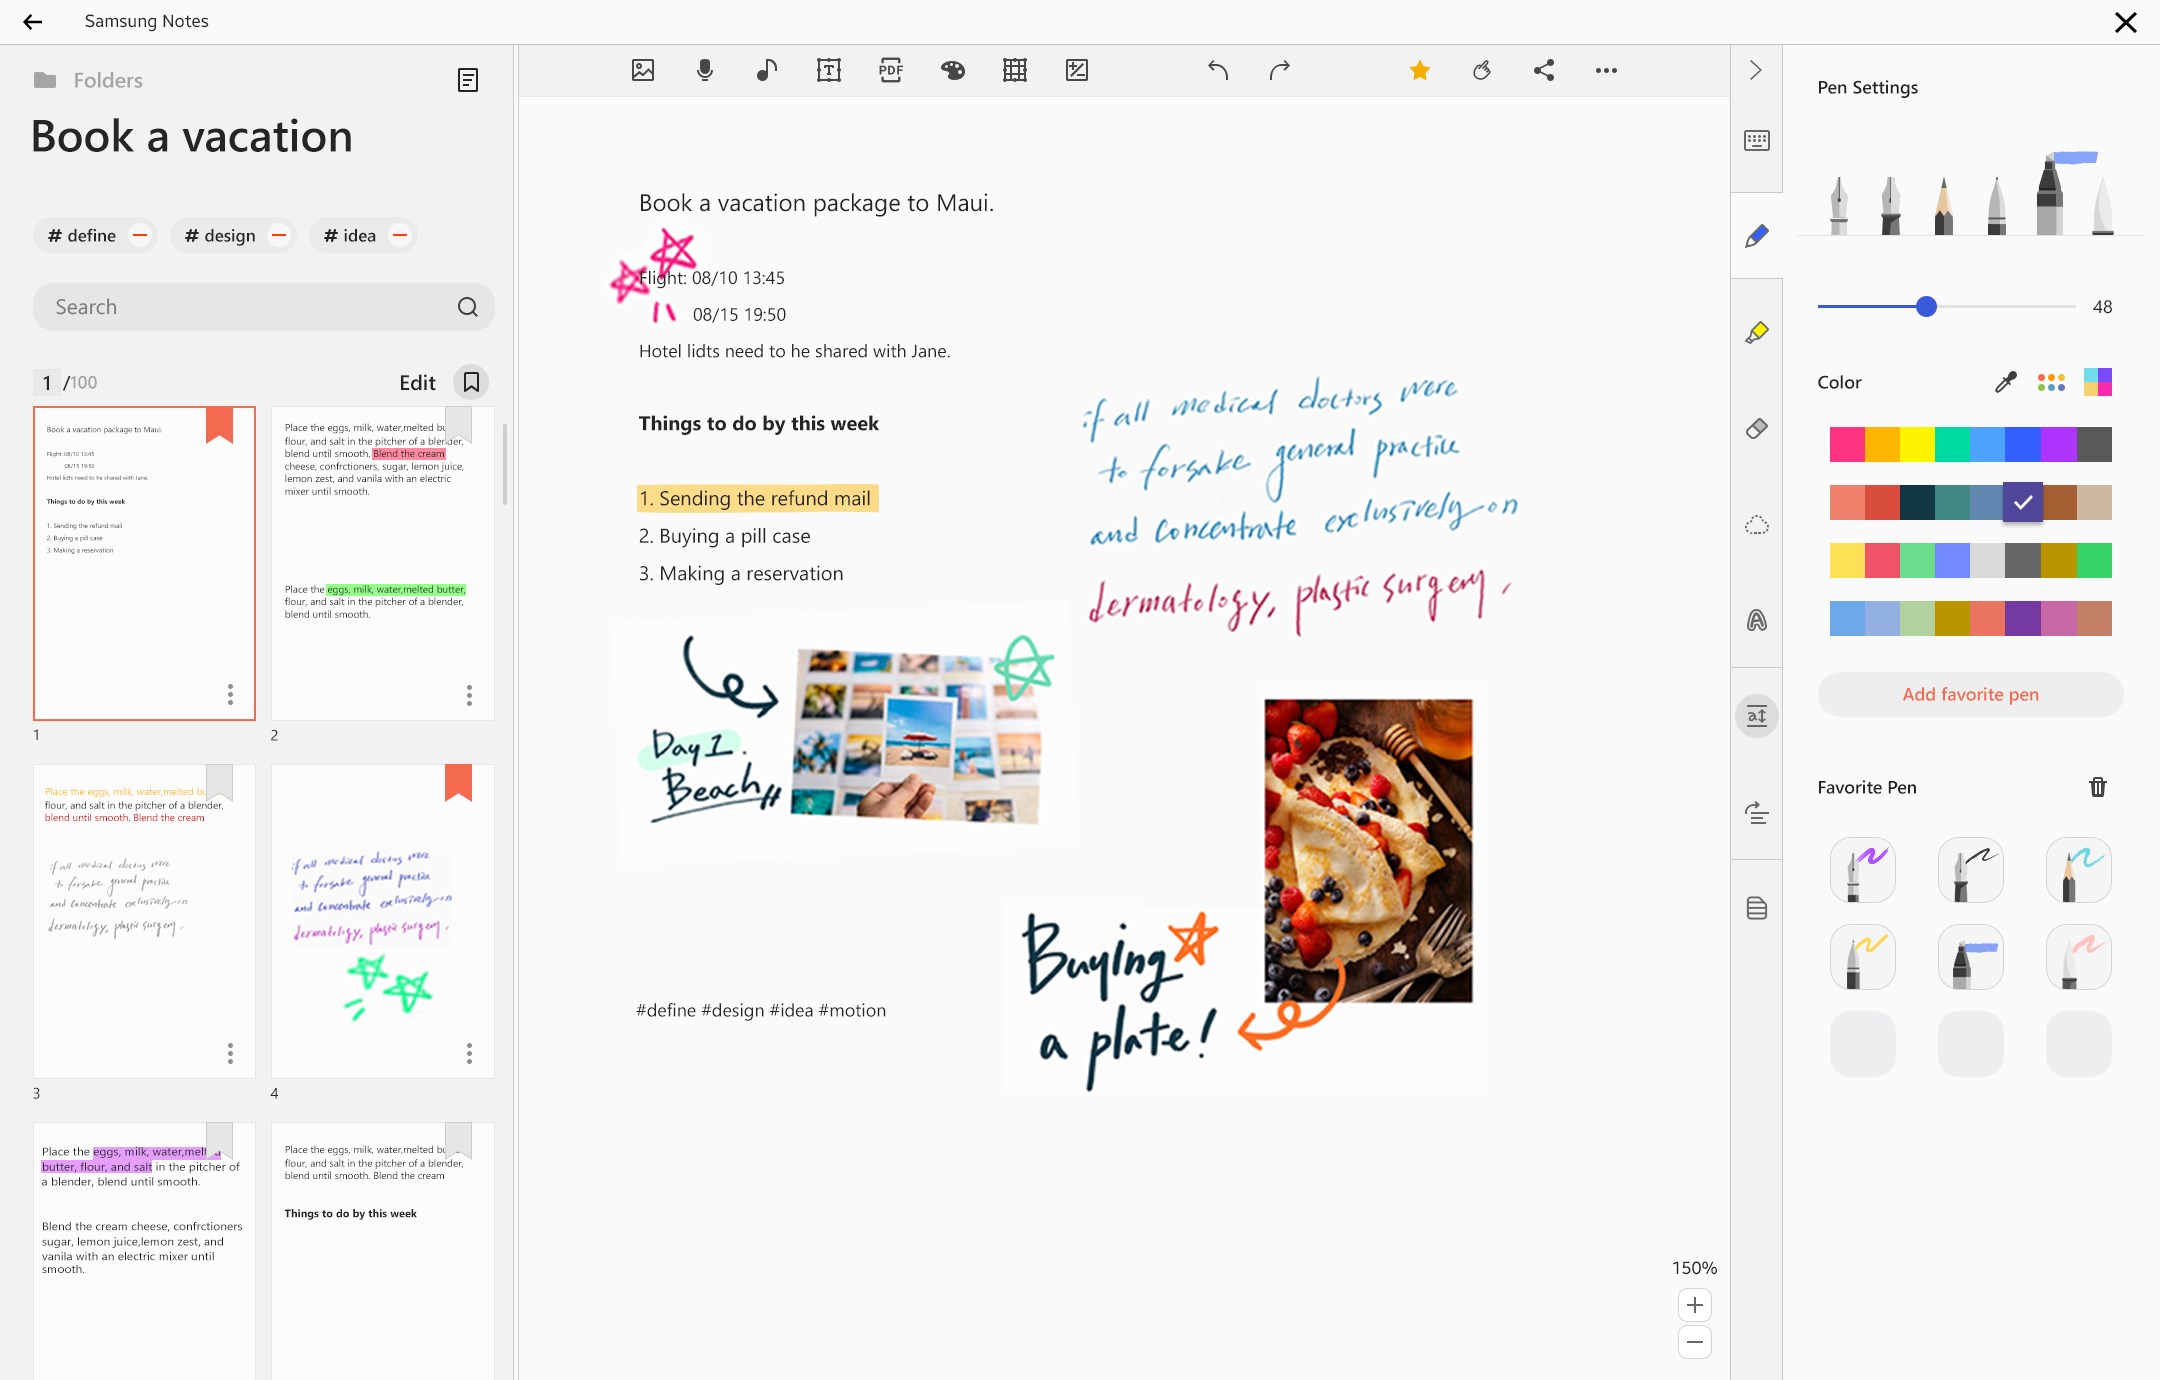Screen dimensions: 2160x1380
Task: Select the eraser tool in the side toolbar
Action: 1756,429
